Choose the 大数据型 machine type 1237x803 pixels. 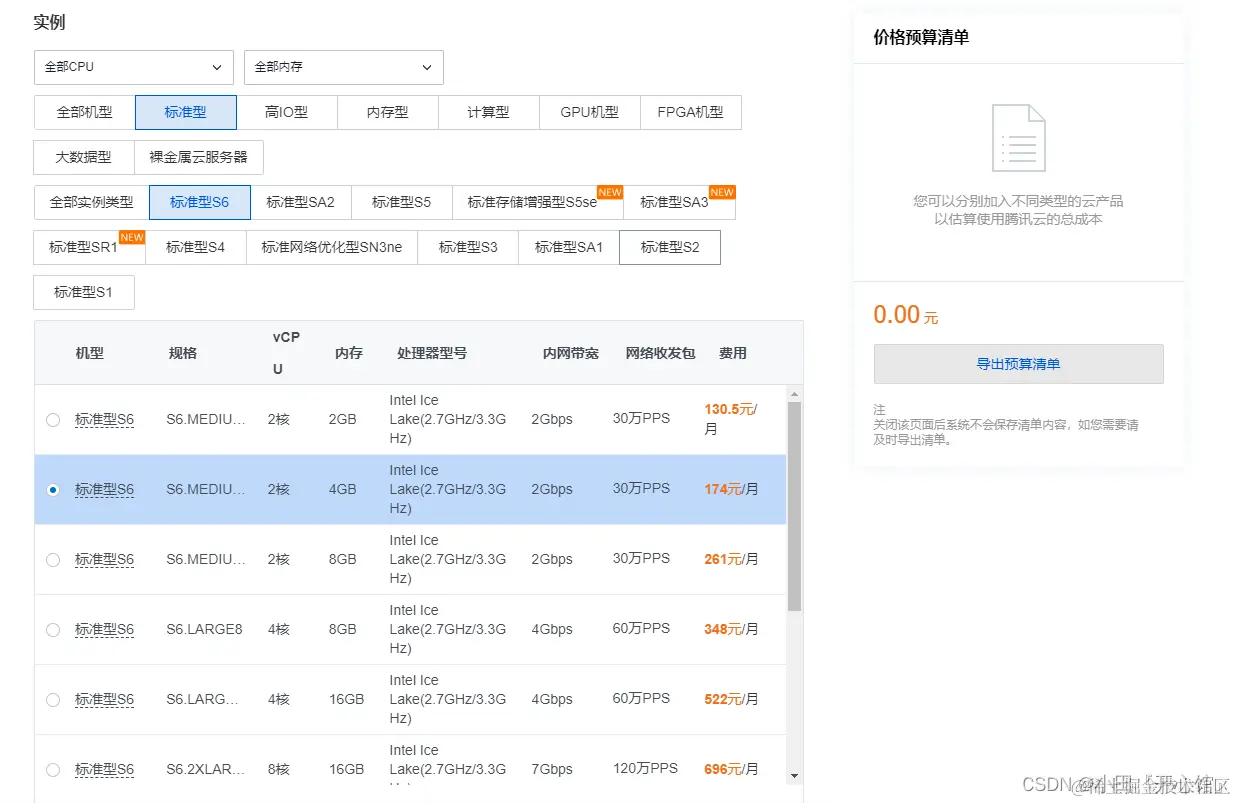pos(83,157)
